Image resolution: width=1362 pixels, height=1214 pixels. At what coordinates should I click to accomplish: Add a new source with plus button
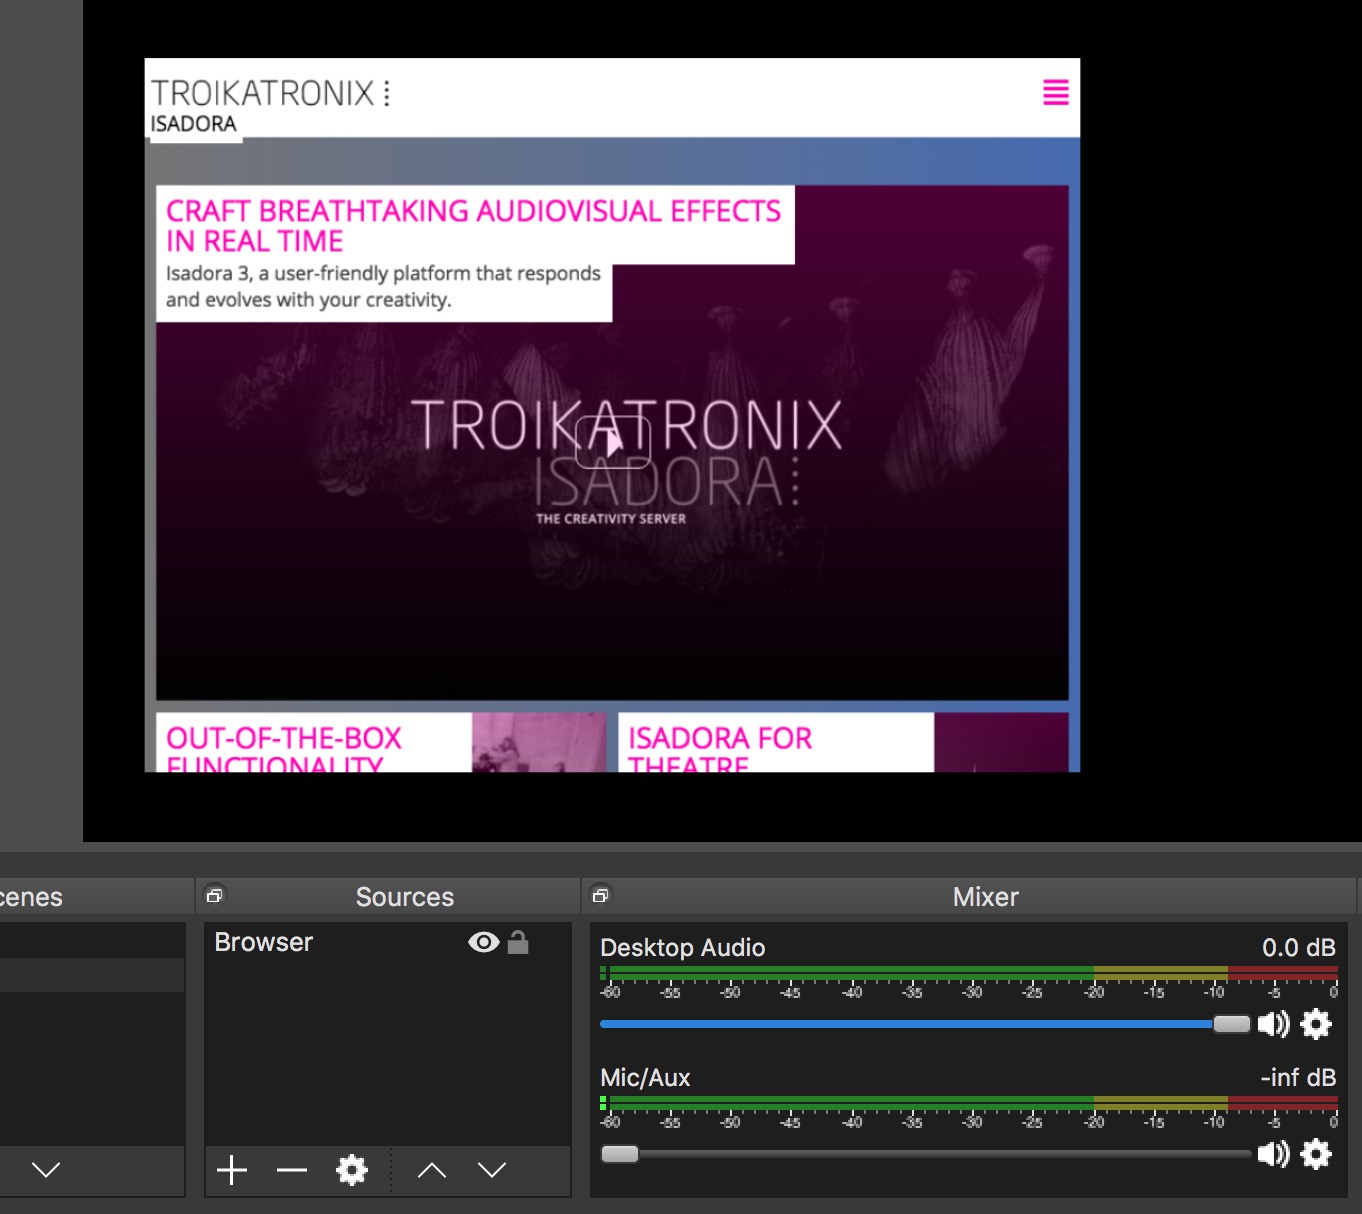[x=232, y=1170]
